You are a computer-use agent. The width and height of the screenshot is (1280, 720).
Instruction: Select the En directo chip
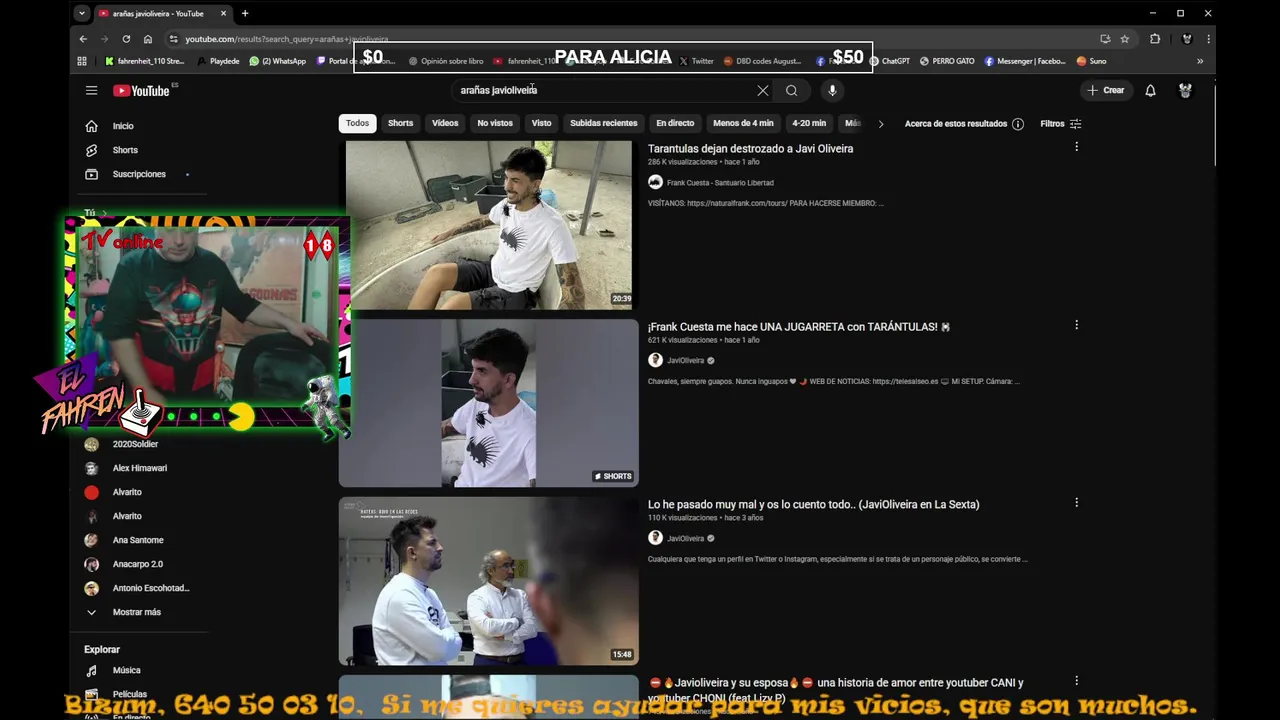675,123
